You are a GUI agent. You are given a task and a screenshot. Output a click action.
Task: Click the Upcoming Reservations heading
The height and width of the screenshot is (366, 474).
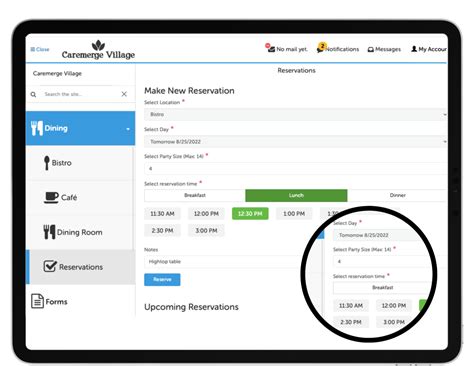coord(191,307)
